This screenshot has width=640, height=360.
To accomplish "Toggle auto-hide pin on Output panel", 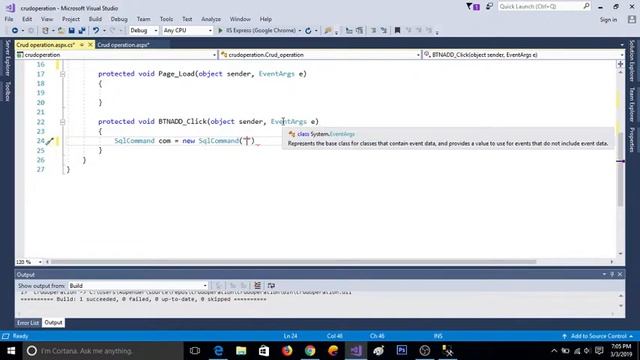I will (612, 274).
